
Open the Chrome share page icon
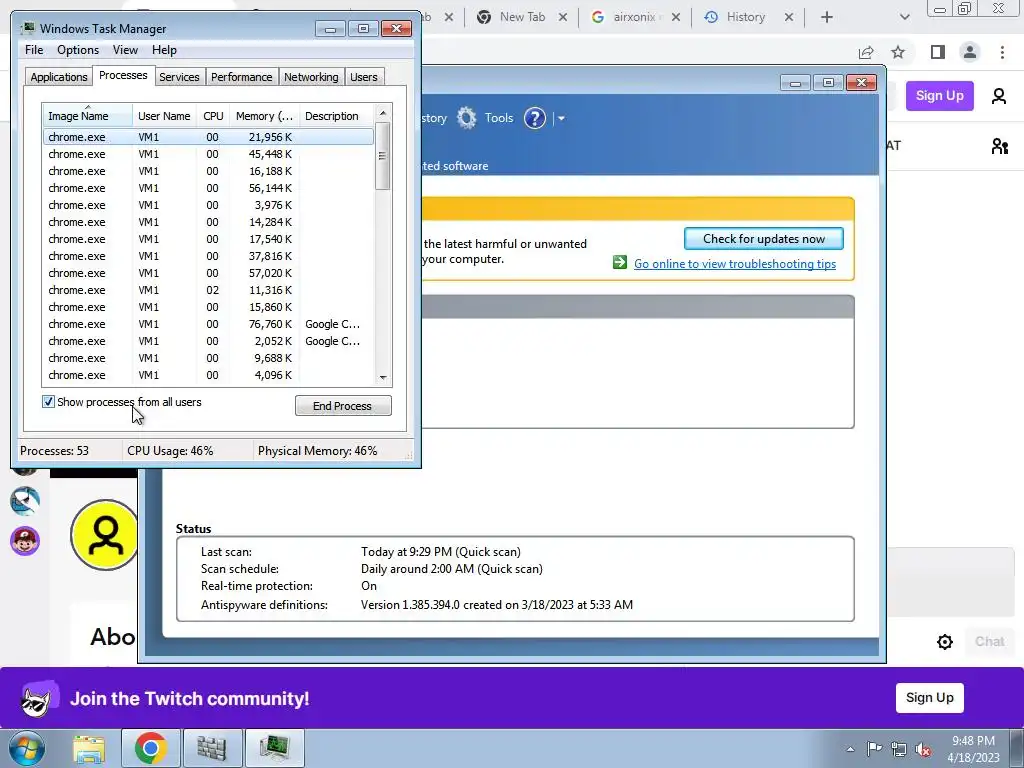866,52
